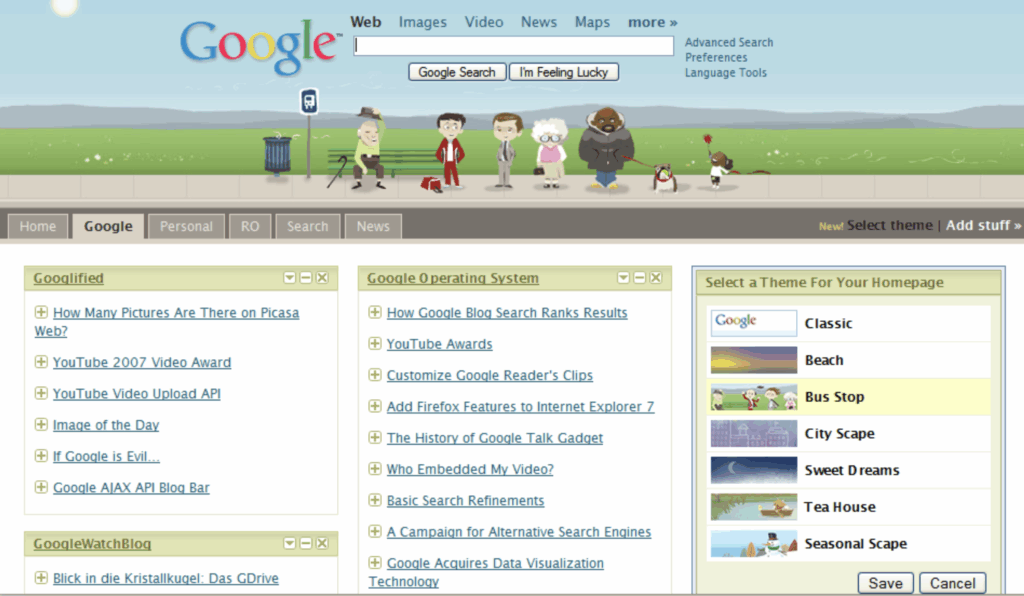Expand the YouTube Awards feed item
This screenshot has height=596, width=1024.
coord(374,343)
